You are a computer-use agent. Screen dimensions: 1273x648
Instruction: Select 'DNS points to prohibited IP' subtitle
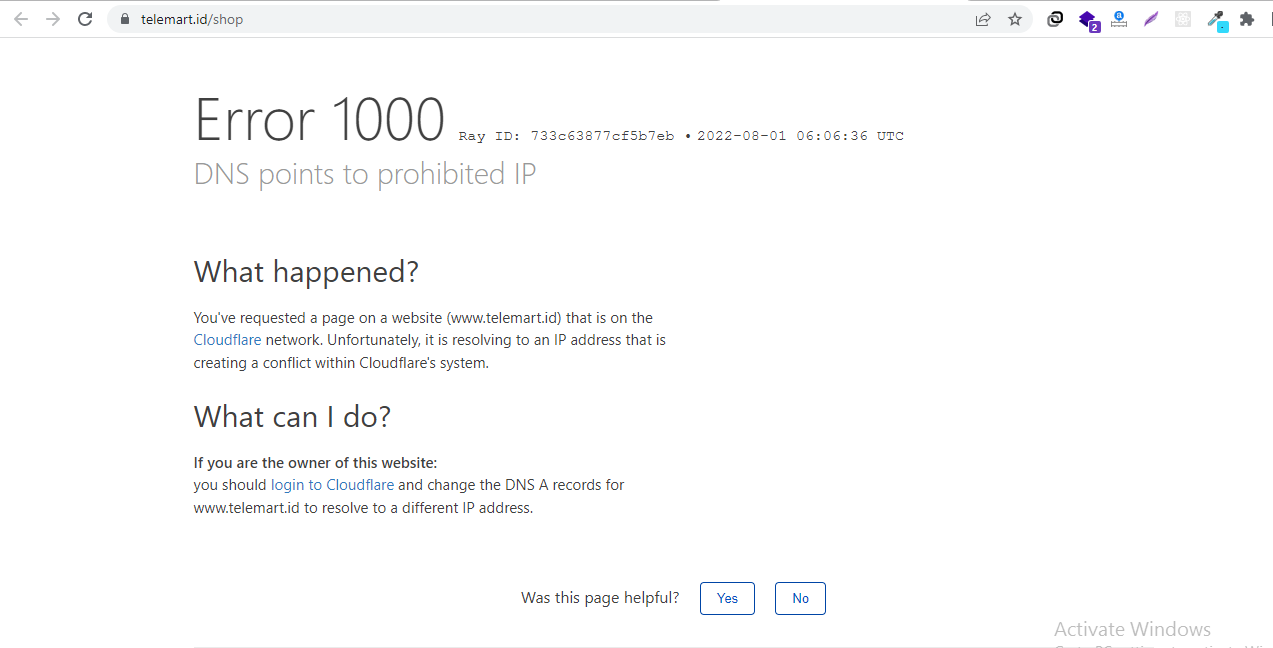coord(365,174)
